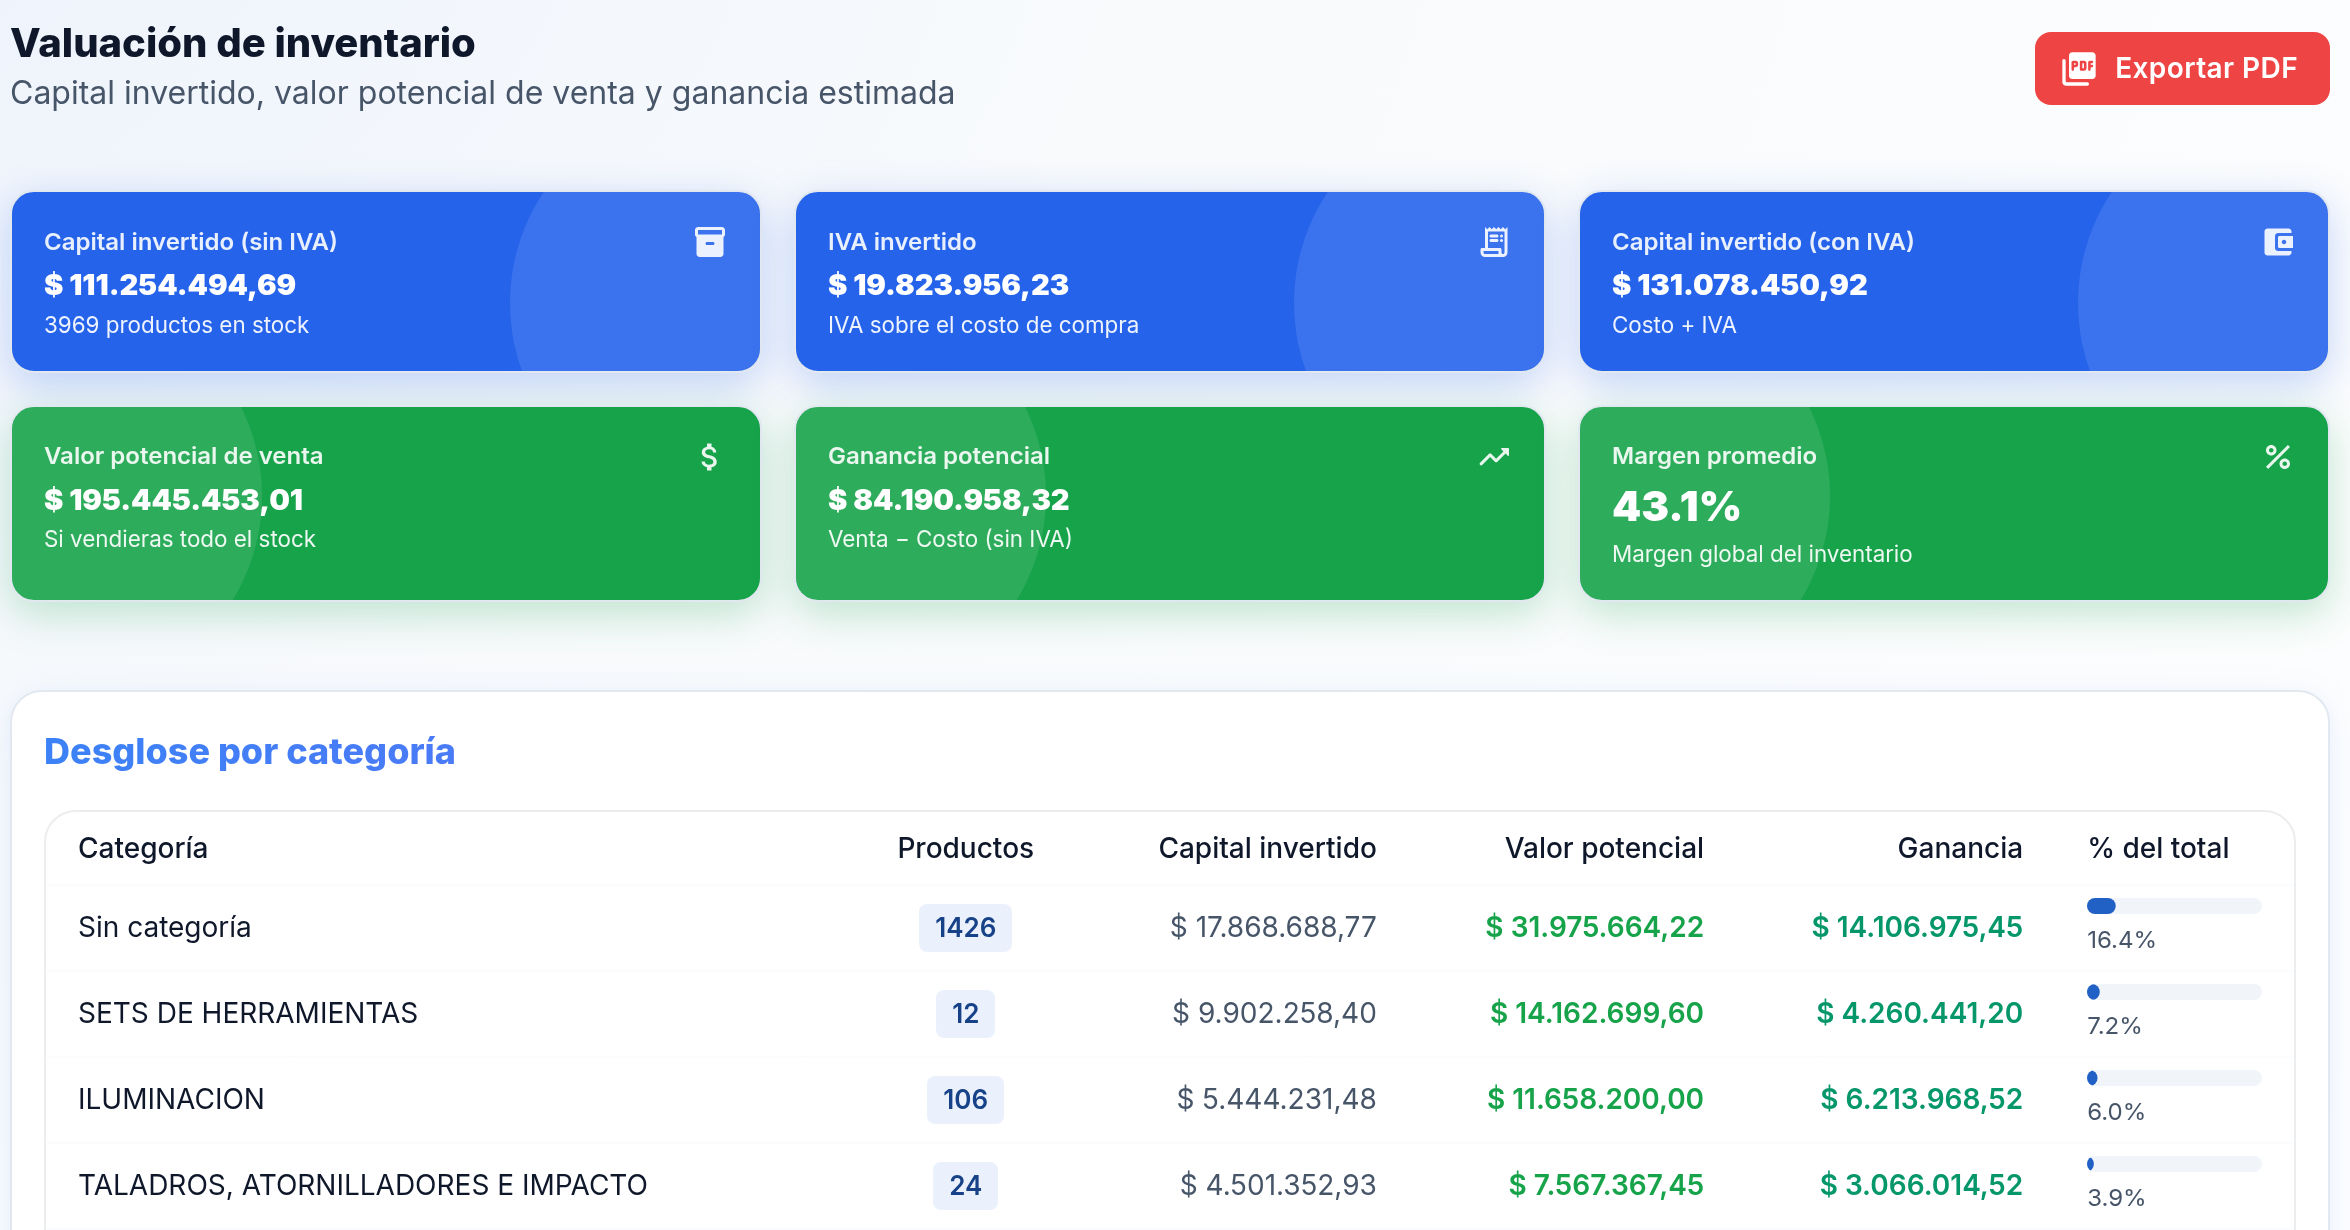Viewport: 2350px width, 1230px height.
Task: Click the $ 14.162.699,60 potential value
Action: pos(1596,1013)
